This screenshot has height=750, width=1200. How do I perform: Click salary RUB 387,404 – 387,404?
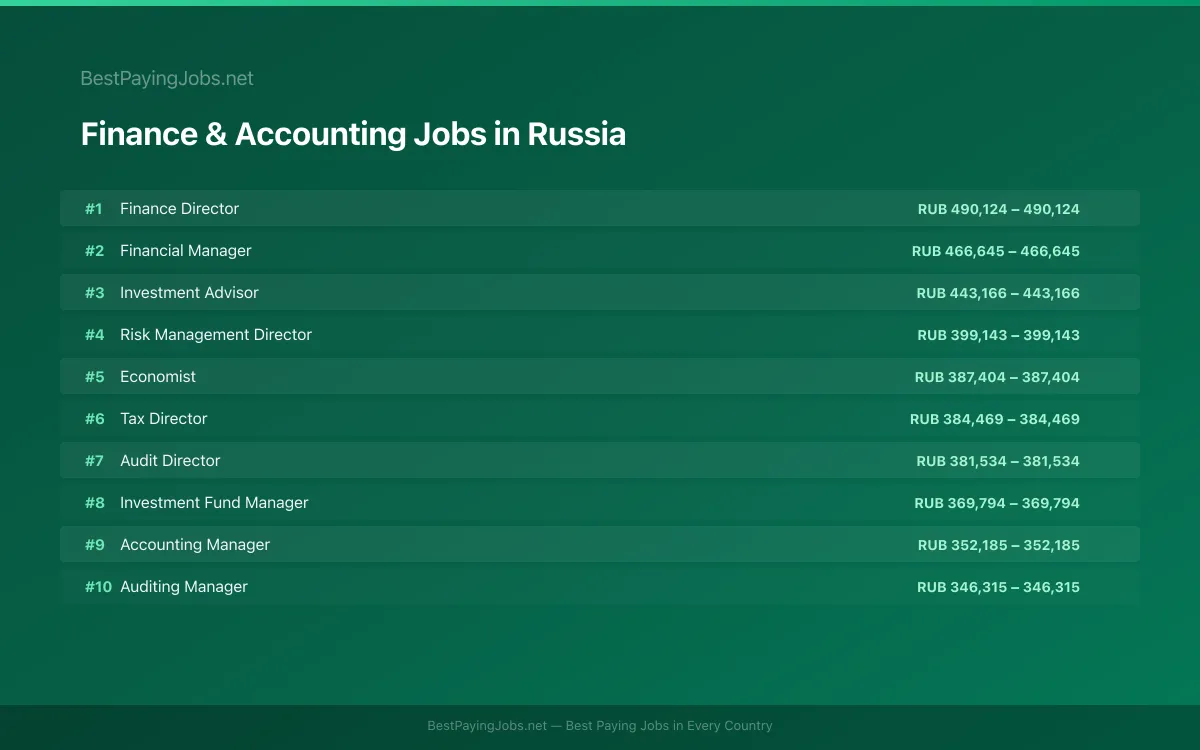click(x=997, y=377)
